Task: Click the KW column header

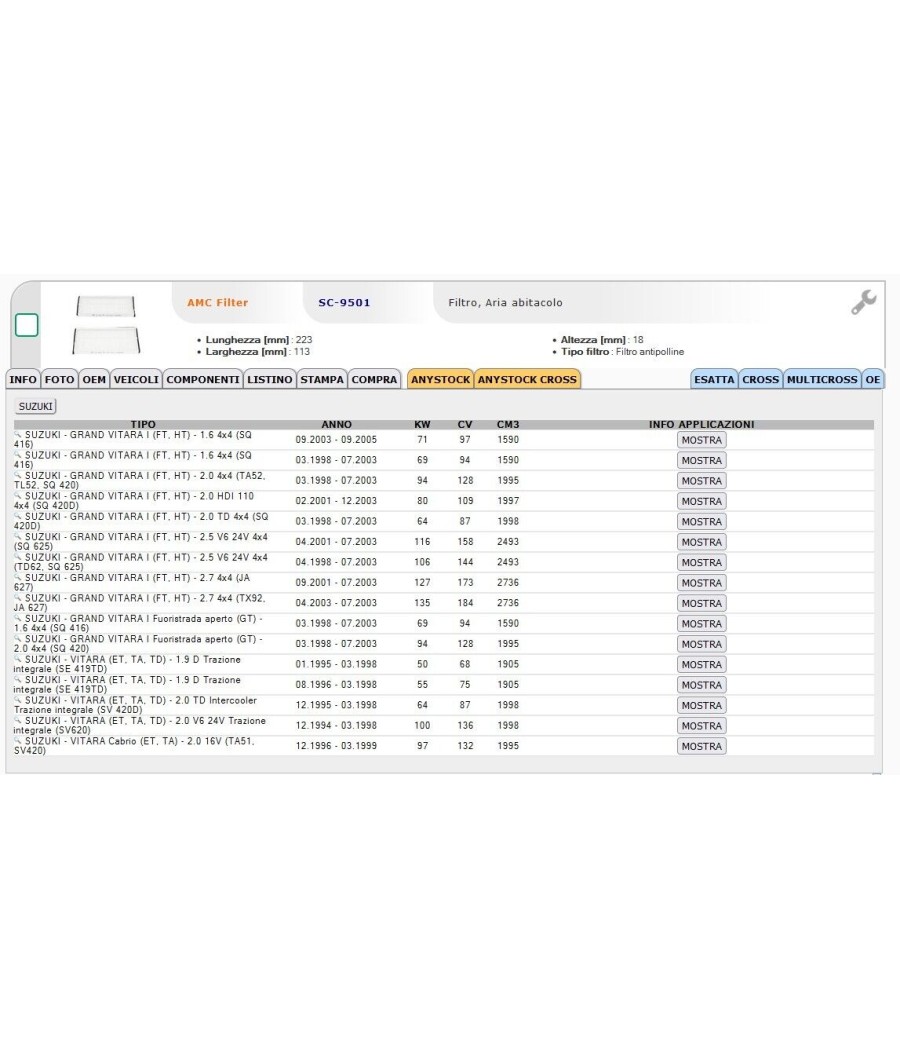Action: pos(423,425)
